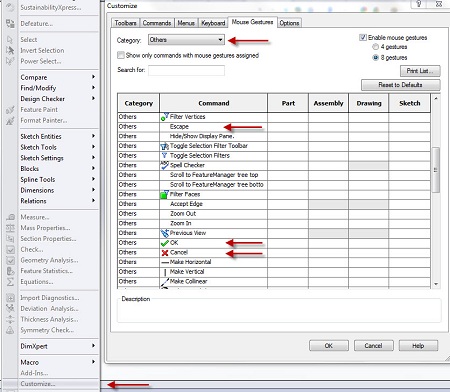
Task: Click the Make Horizontal icon
Action: point(165,262)
